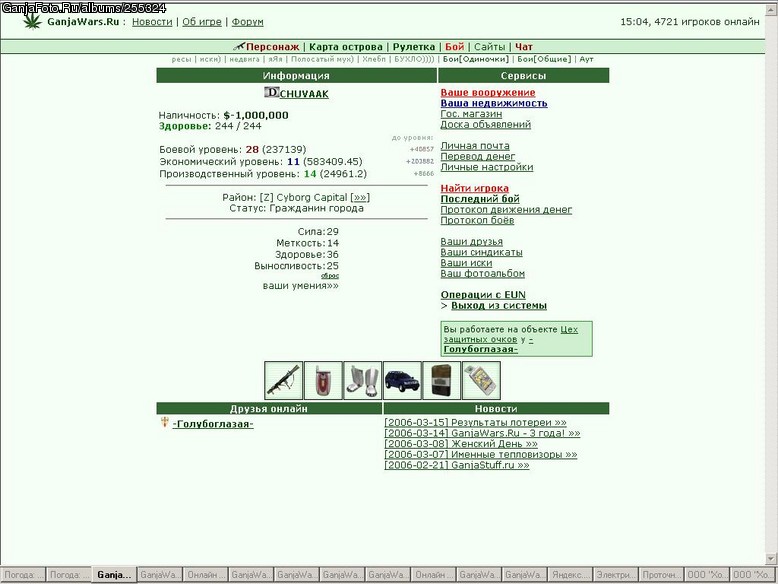This screenshot has height=584, width=778.
Task: Click the last inventory item icon
Action: pos(481,381)
